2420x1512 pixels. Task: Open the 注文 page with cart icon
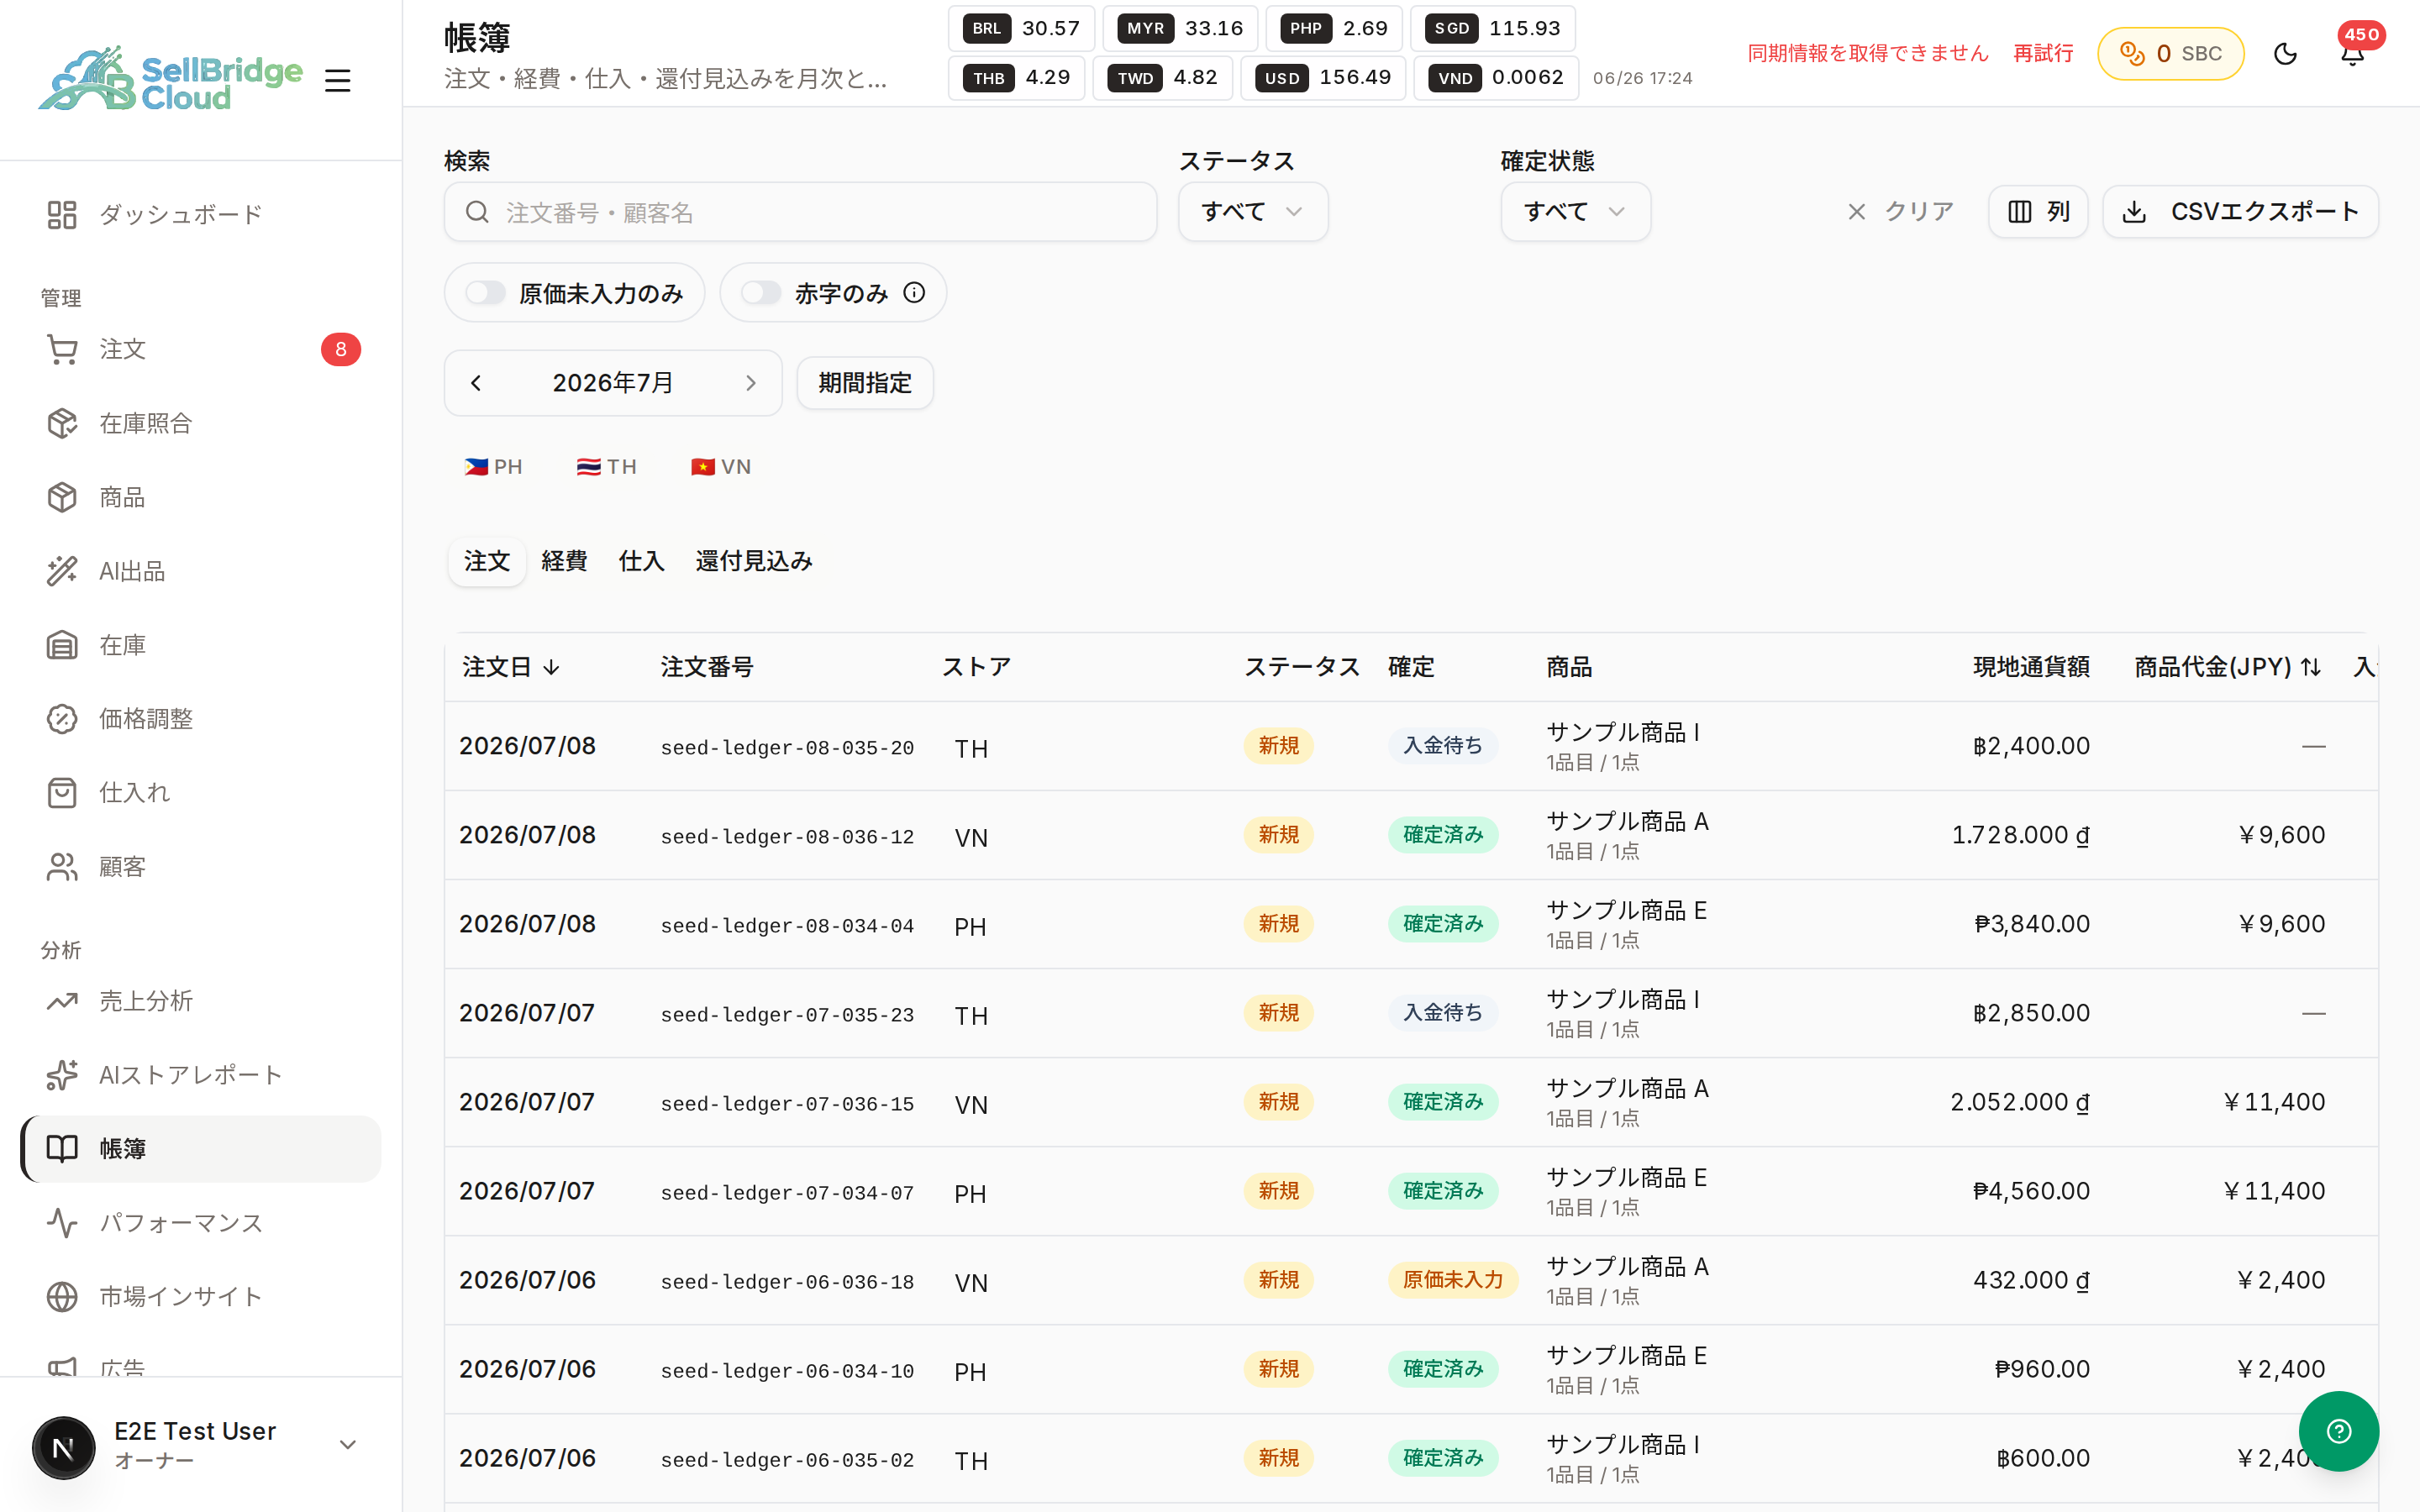coord(200,349)
